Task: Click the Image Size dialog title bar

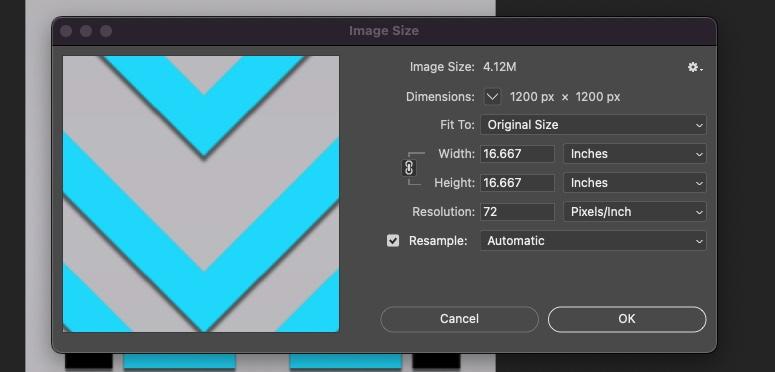Action: click(x=384, y=31)
